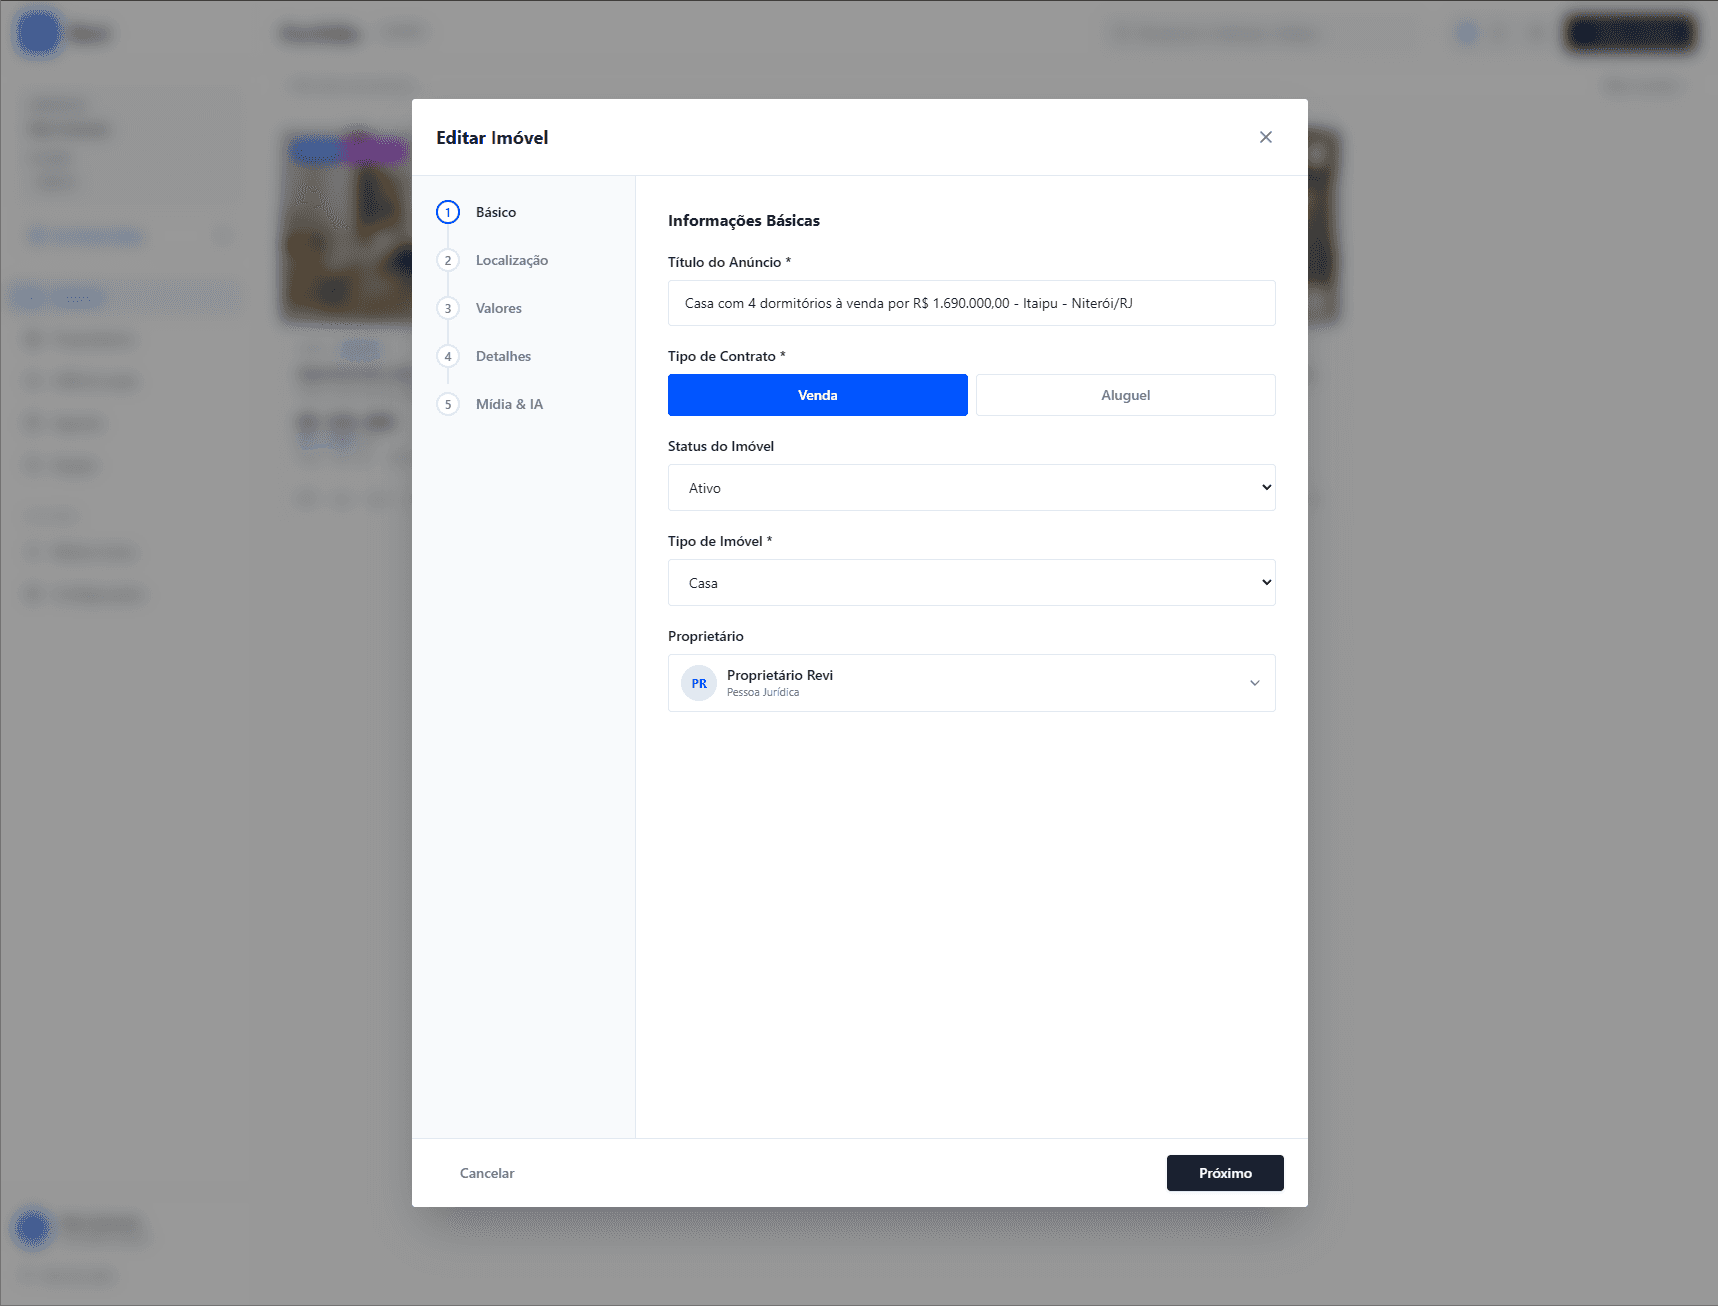Open the Status do Imóvel dropdown
Image resolution: width=1718 pixels, height=1306 pixels.
click(970, 487)
